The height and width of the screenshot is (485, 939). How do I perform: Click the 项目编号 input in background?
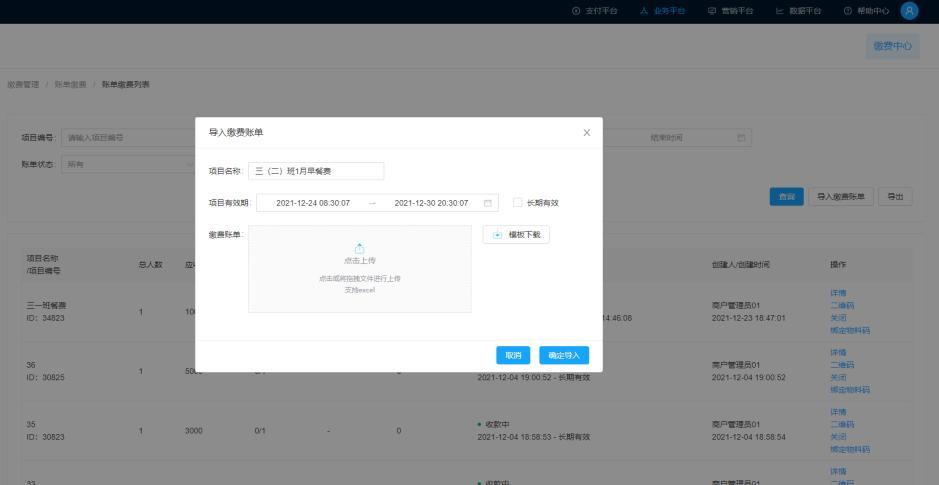129,138
